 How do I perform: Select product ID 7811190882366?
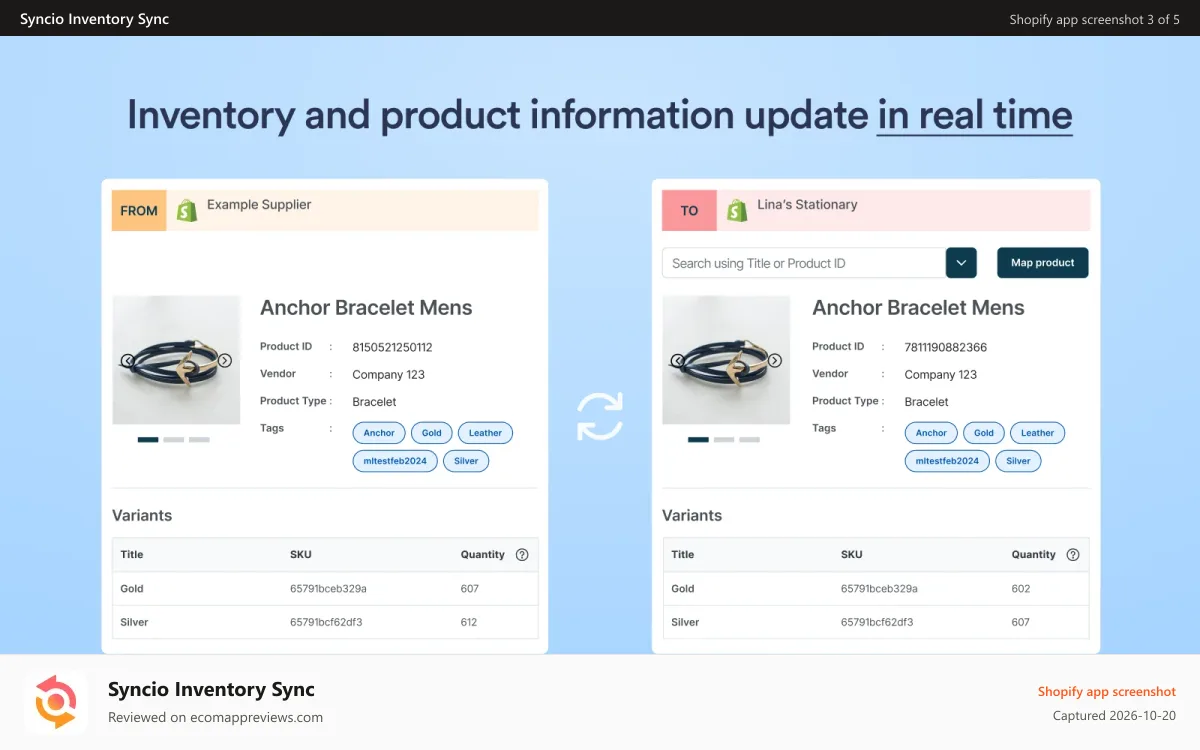tap(945, 348)
